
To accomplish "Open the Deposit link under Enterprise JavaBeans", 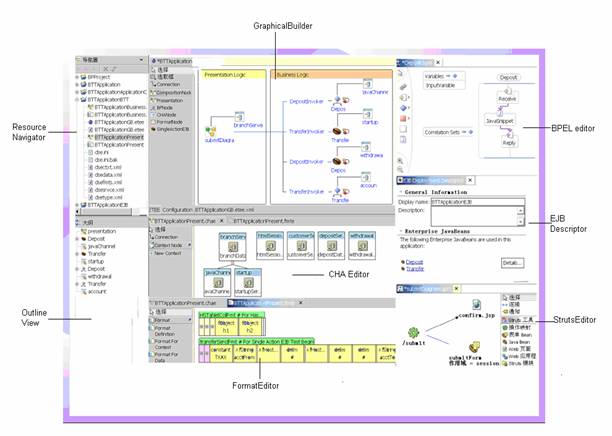I will point(414,262).
